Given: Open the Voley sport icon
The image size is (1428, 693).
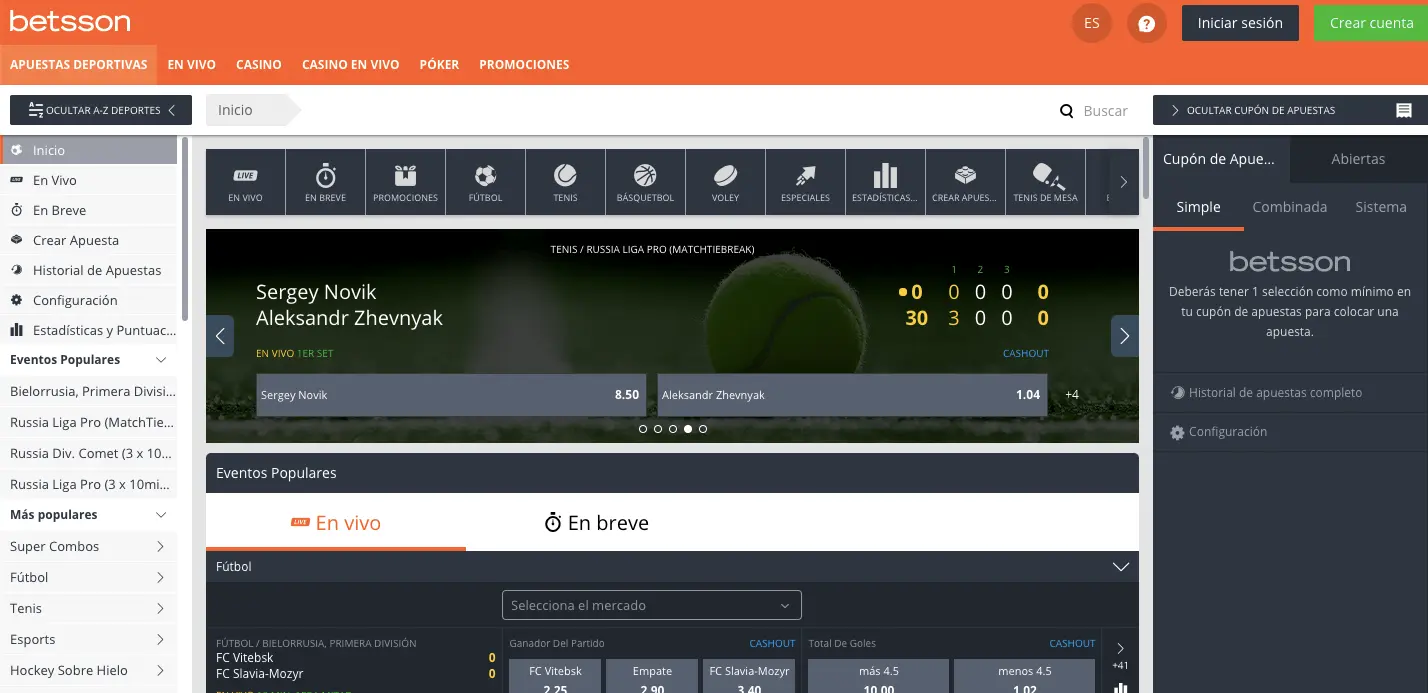Looking at the screenshot, I should 725,181.
